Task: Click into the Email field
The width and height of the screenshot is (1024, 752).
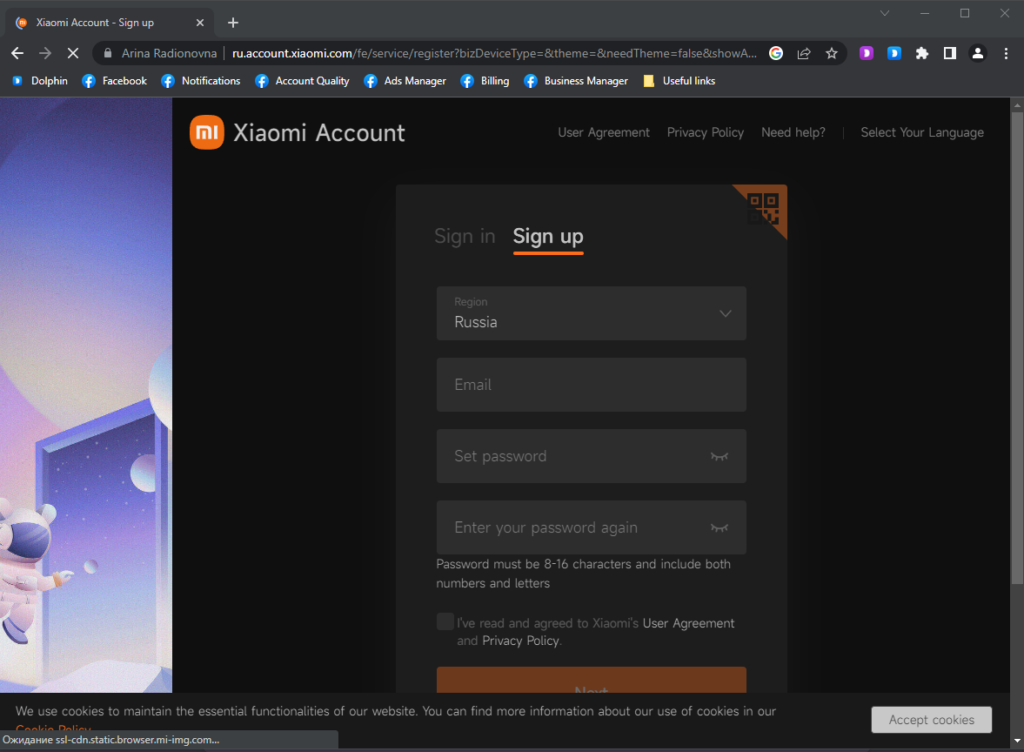Action: (592, 384)
